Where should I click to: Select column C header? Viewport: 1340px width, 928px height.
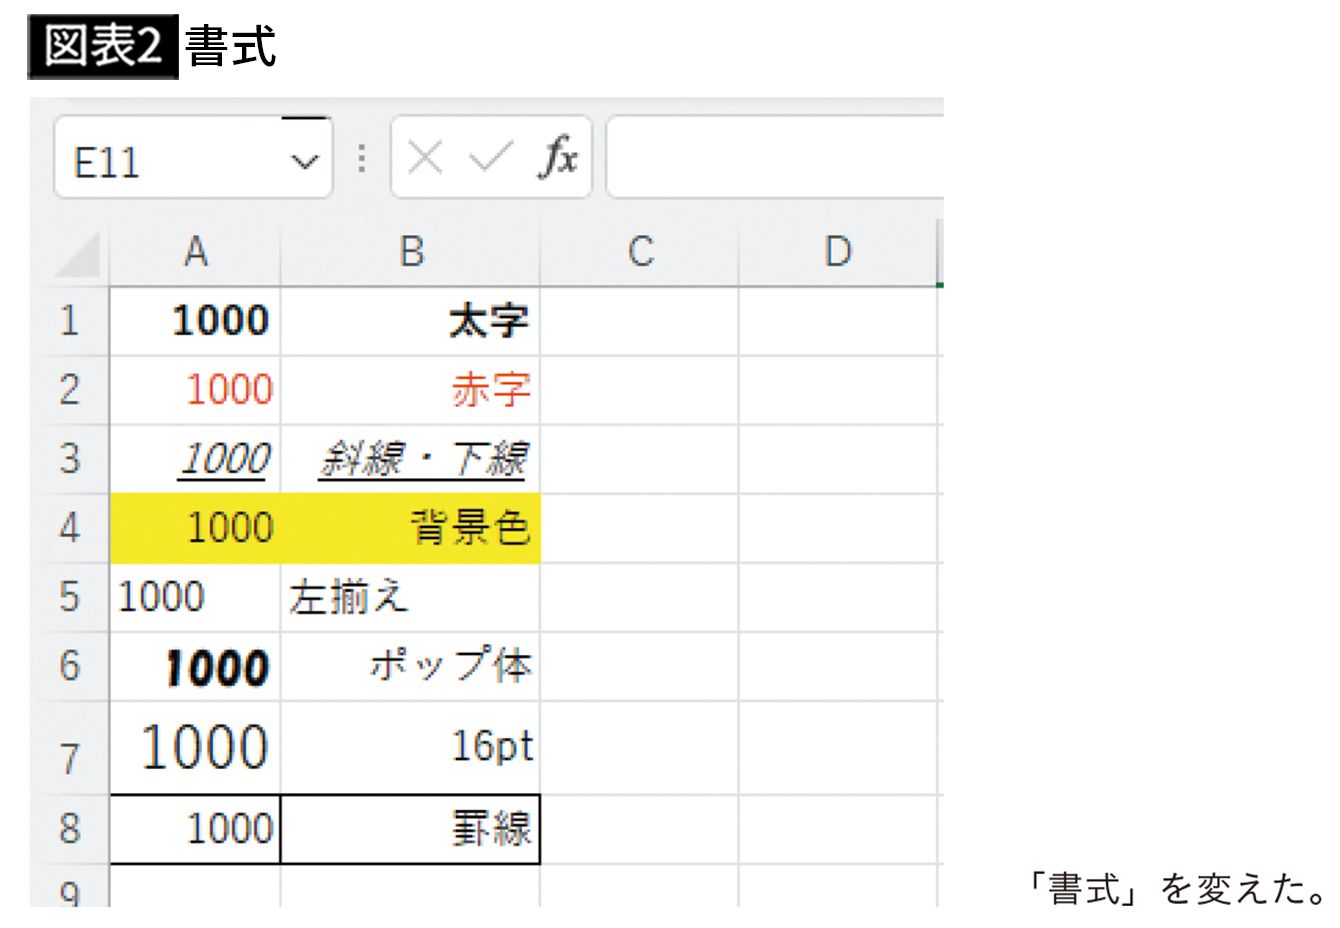click(639, 253)
